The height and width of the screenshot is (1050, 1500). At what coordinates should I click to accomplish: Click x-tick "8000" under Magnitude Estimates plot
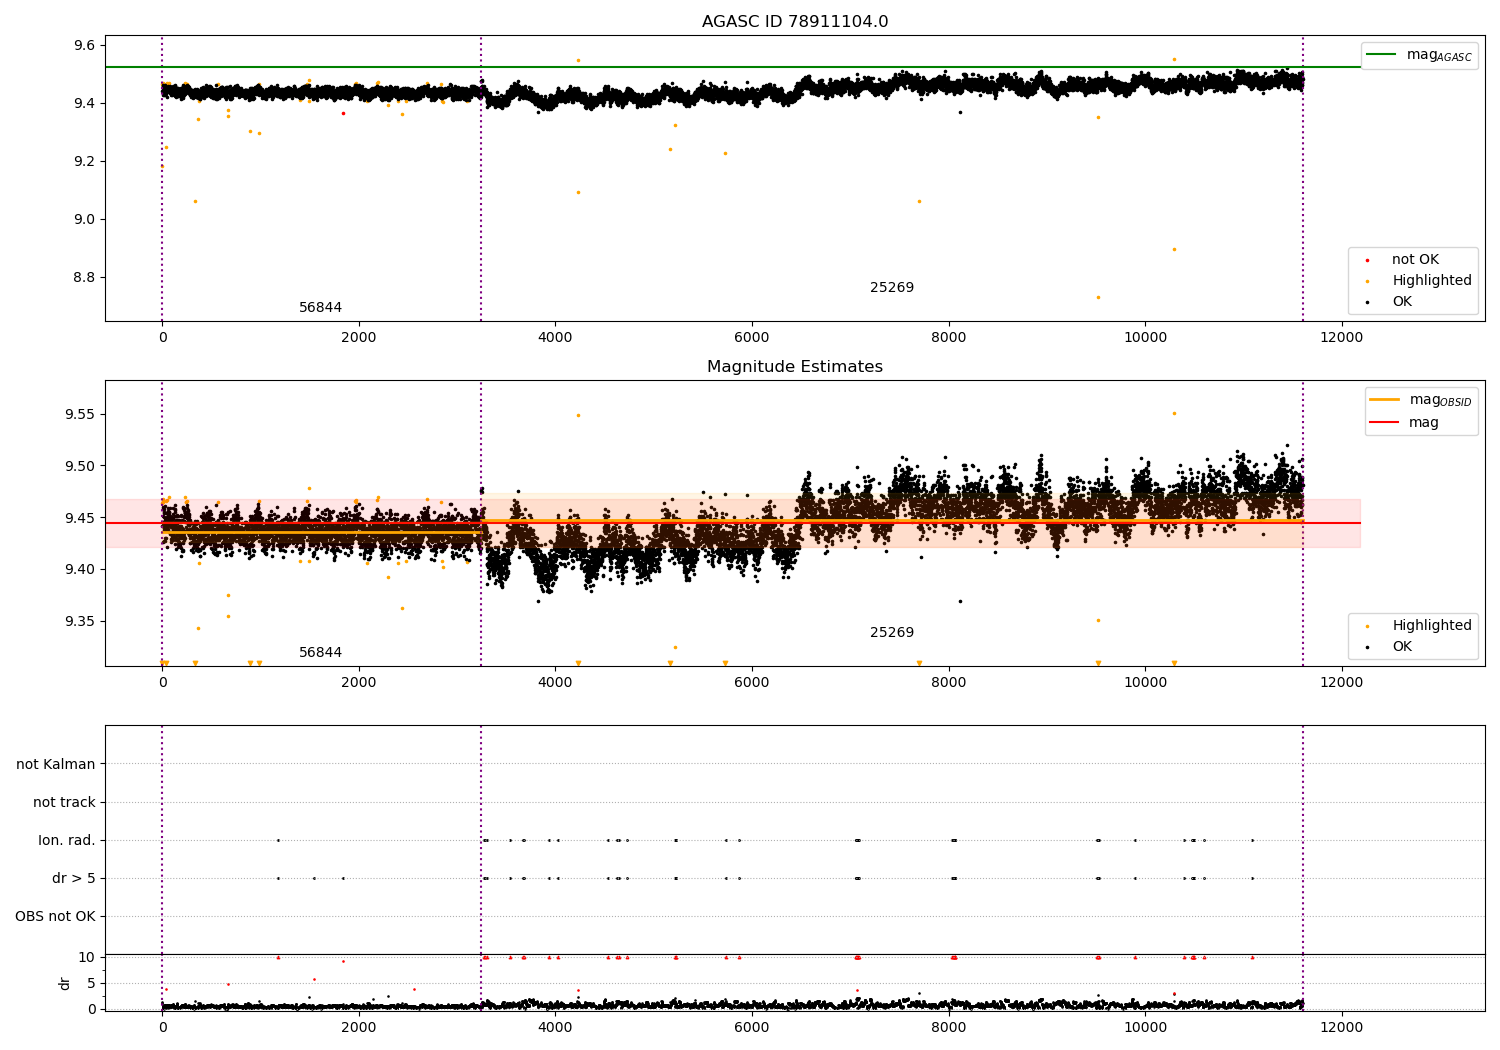(948, 682)
